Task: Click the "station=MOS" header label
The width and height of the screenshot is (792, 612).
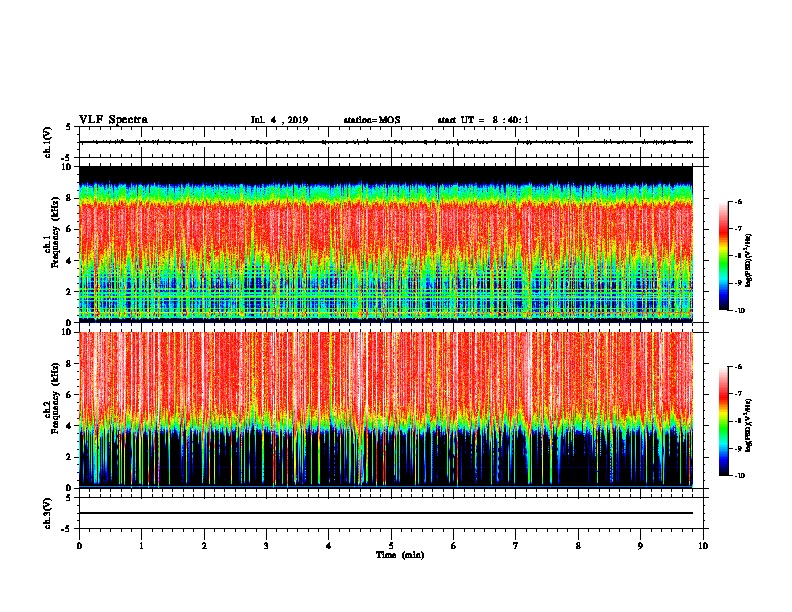Action: pos(372,120)
